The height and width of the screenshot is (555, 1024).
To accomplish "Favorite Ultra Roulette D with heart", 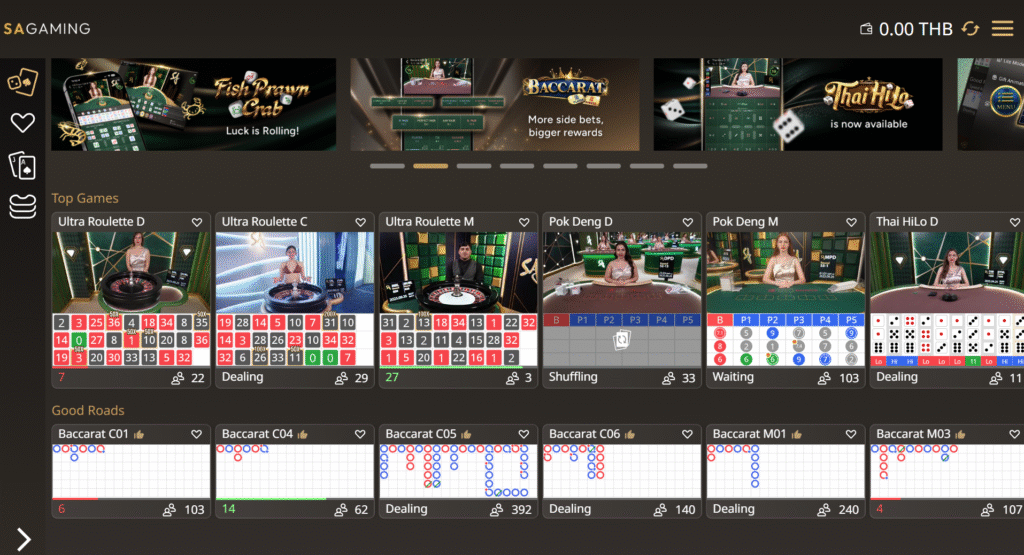I will (x=197, y=222).
